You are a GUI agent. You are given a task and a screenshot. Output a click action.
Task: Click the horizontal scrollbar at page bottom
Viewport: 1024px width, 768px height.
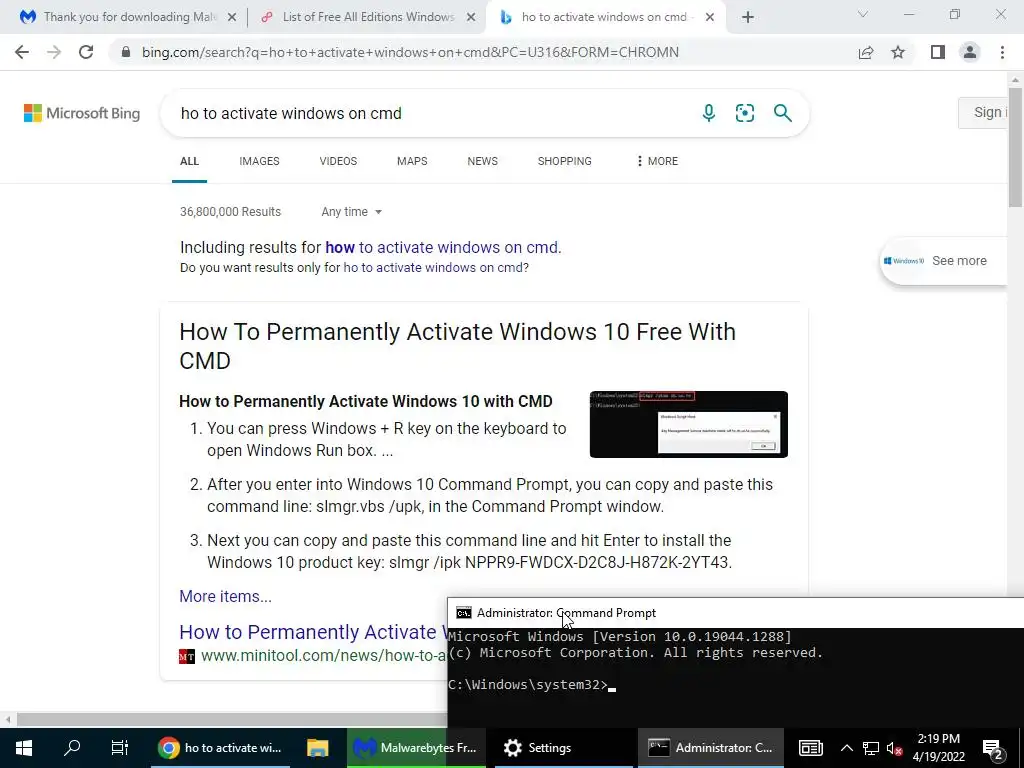(232, 719)
